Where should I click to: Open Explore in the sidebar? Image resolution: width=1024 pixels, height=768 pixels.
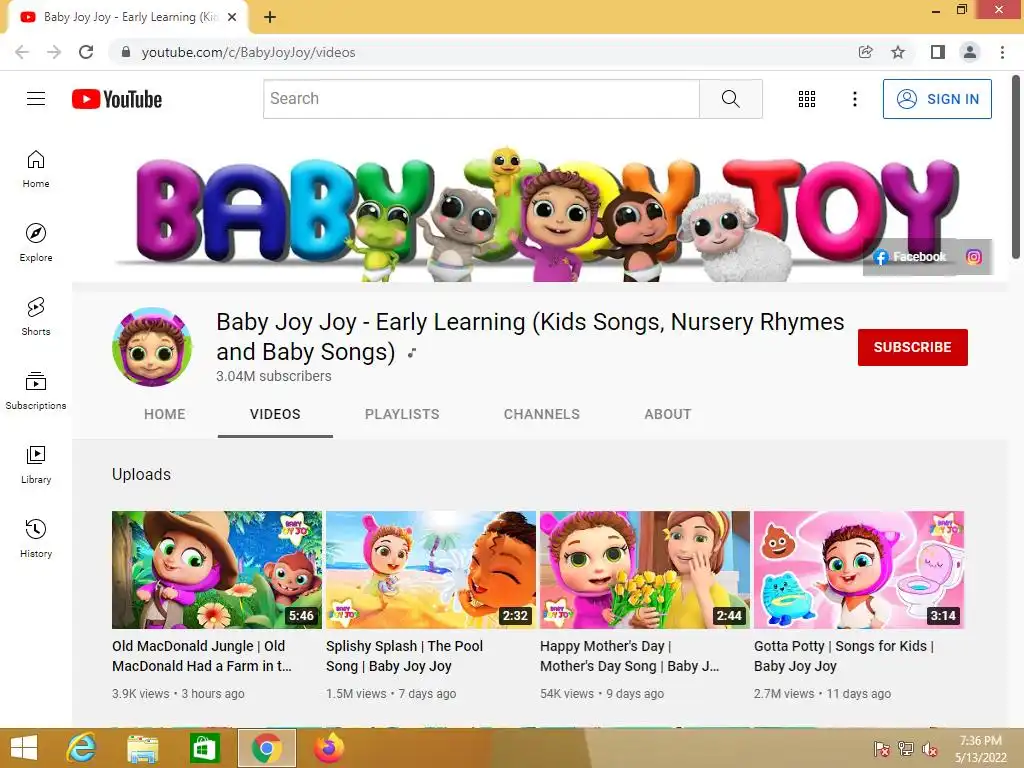[x=36, y=243]
